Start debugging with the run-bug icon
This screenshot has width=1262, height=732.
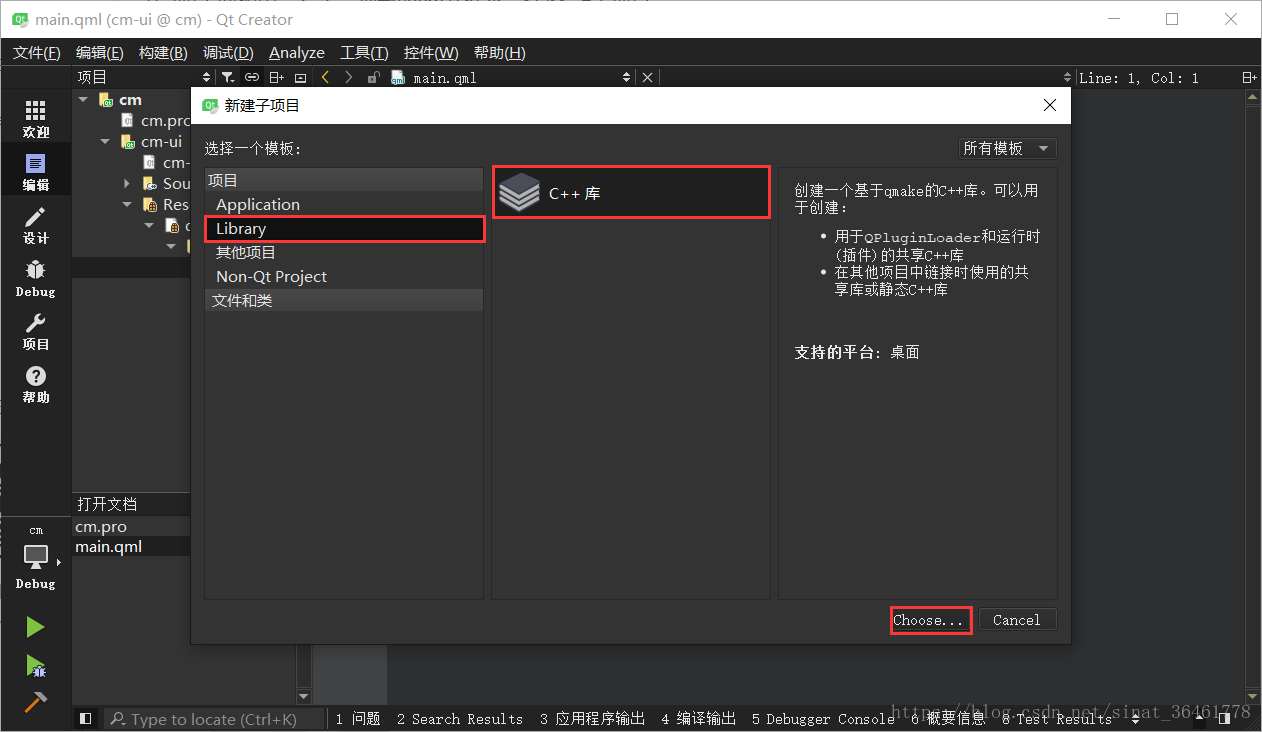[x=35, y=665]
